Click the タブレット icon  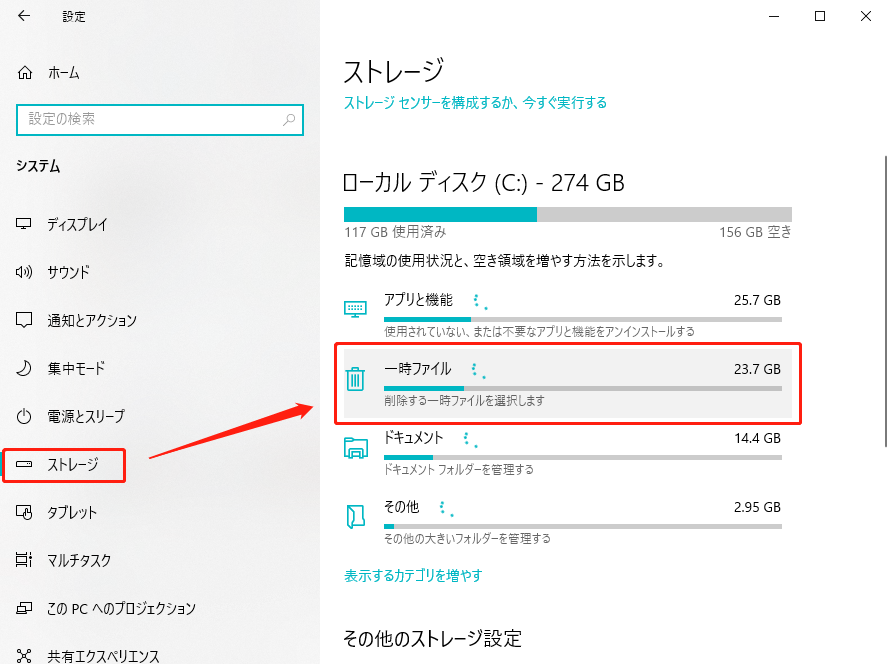24,512
